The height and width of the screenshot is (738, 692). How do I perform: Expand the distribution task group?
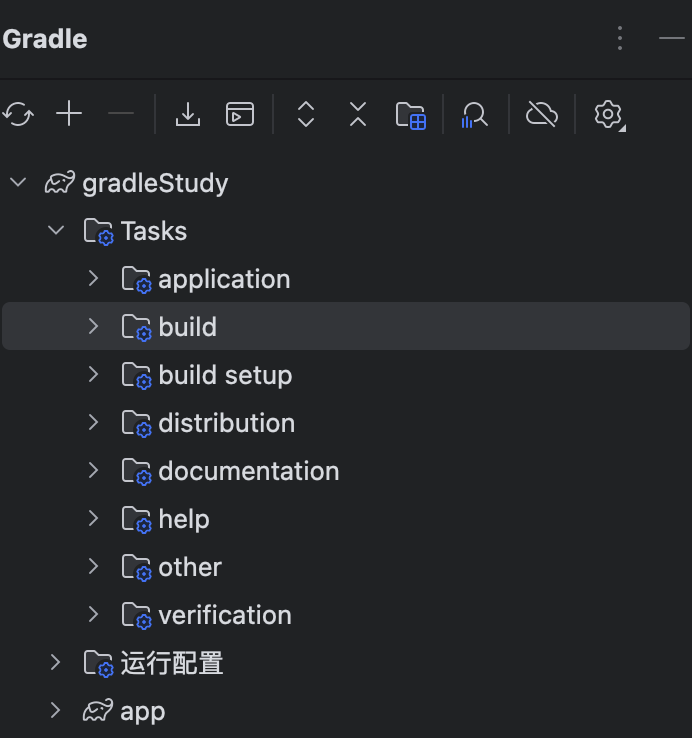pyautogui.click(x=94, y=422)
